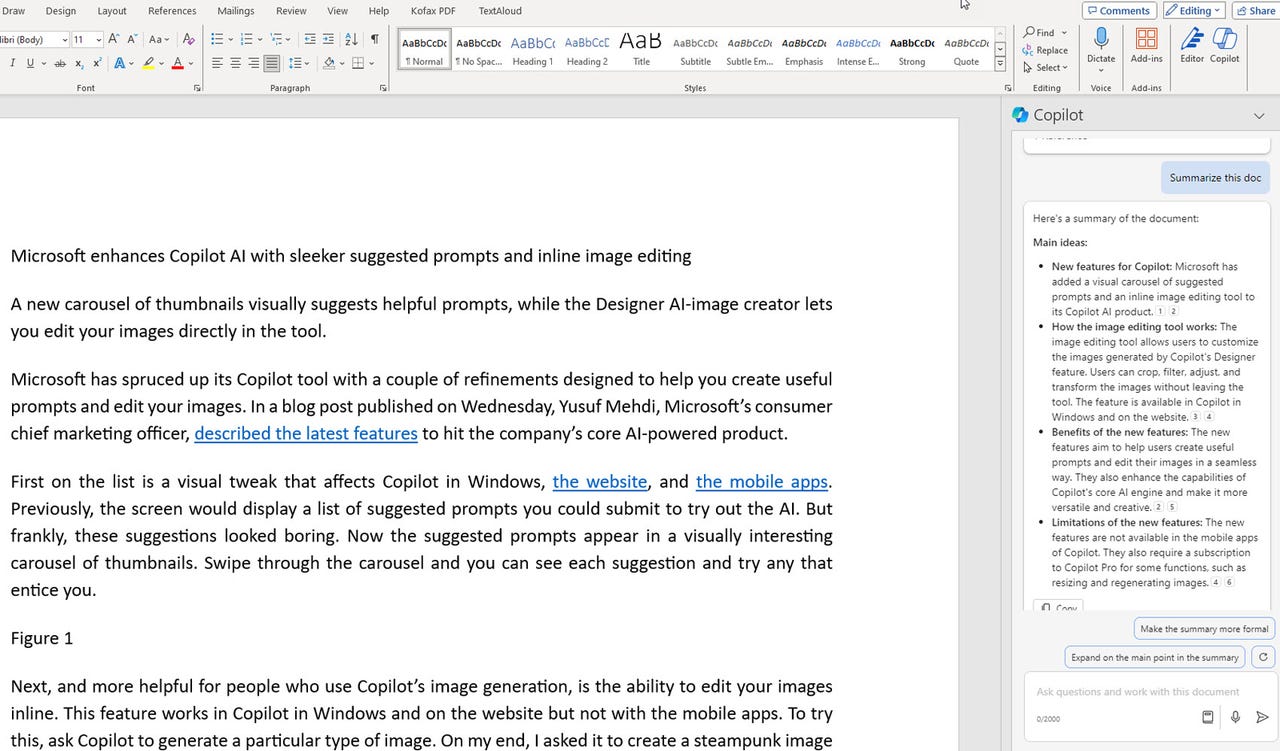Decrease paragraph indent
Viewport: 1280px width, 751px height.
[x=310, y=39]
